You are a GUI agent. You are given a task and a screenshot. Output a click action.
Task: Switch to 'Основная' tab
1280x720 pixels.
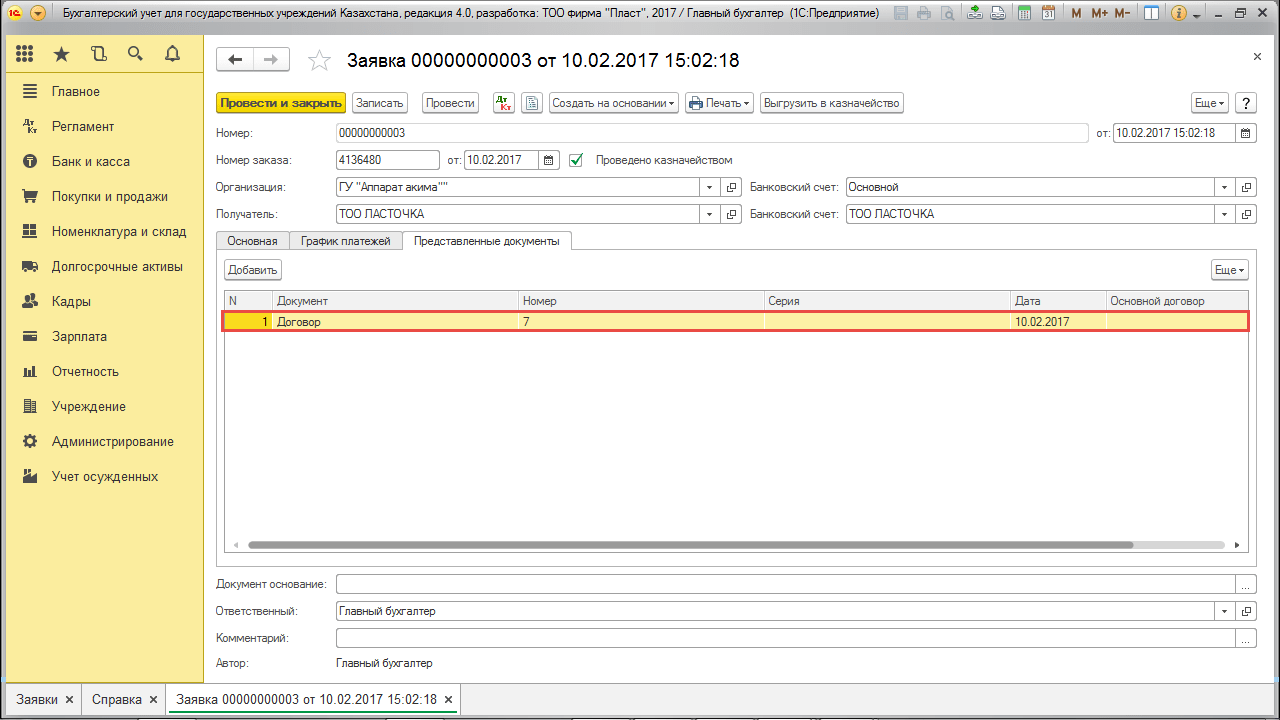click(x=252, y=241)
